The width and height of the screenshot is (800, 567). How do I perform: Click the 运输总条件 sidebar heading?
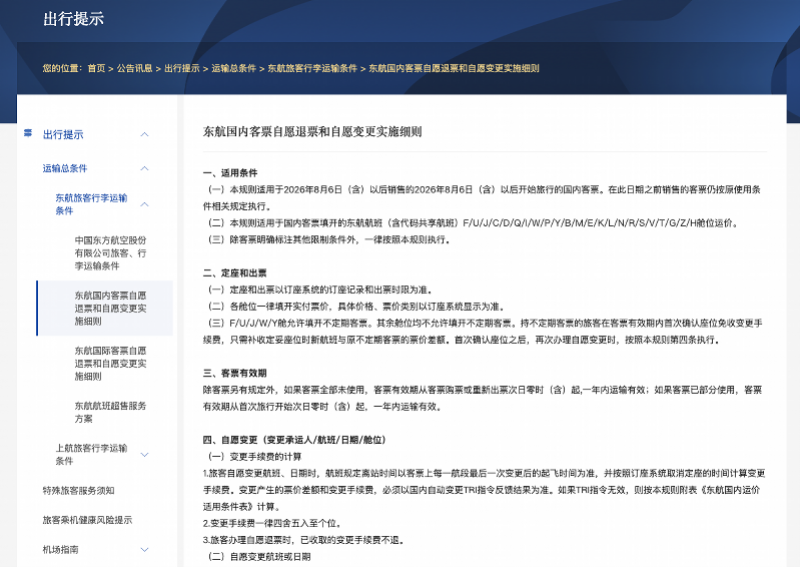tap(65, 168)
